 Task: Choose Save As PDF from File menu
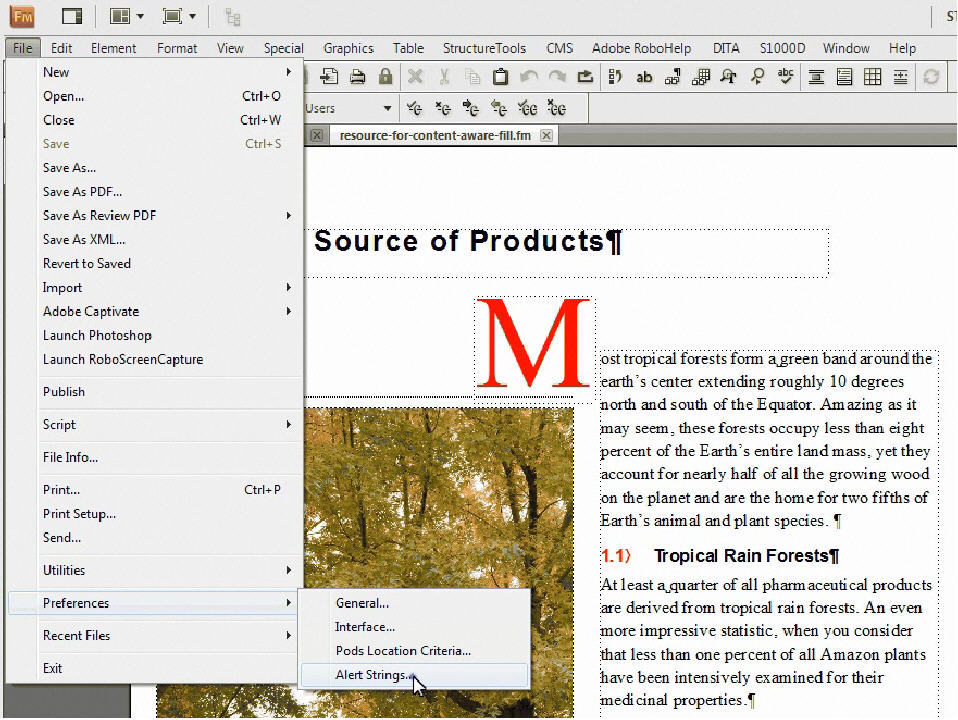(x=82, y=191)
